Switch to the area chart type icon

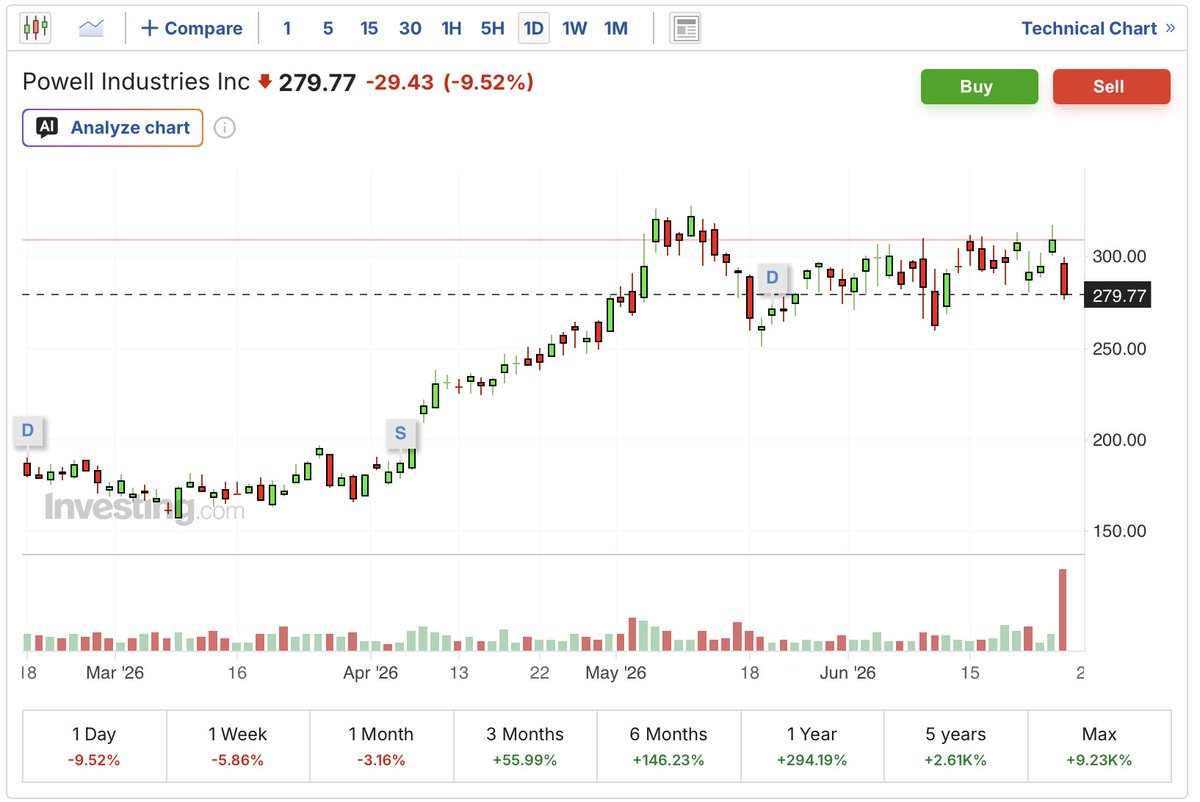(x=92, y=28)
